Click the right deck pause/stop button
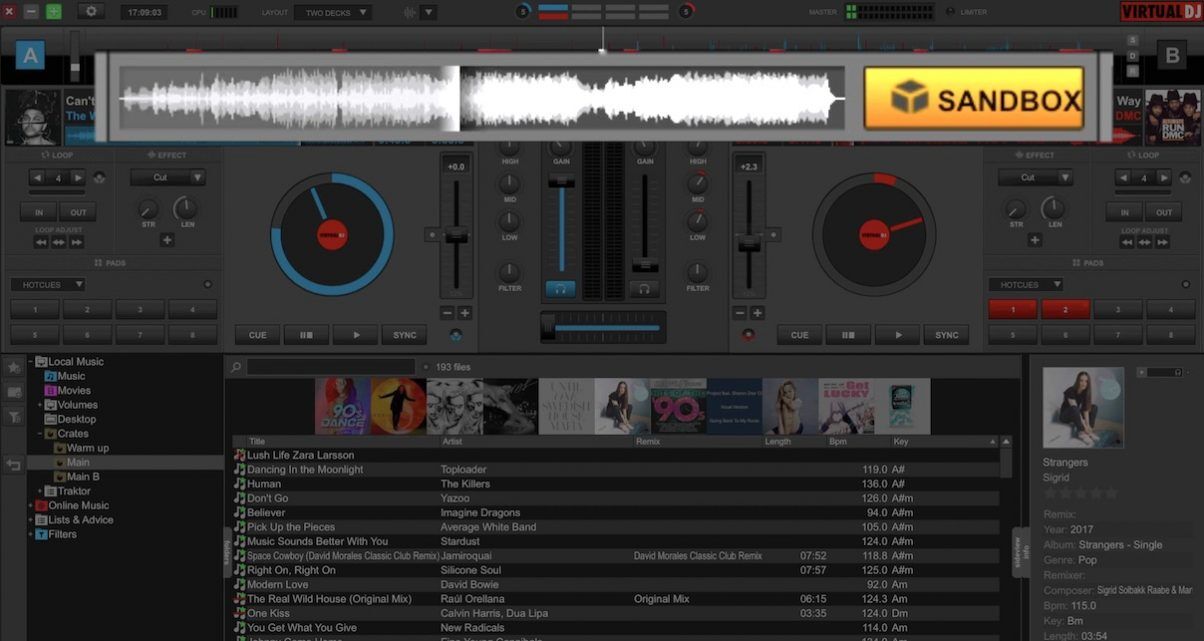 click(x=848, y=335)
